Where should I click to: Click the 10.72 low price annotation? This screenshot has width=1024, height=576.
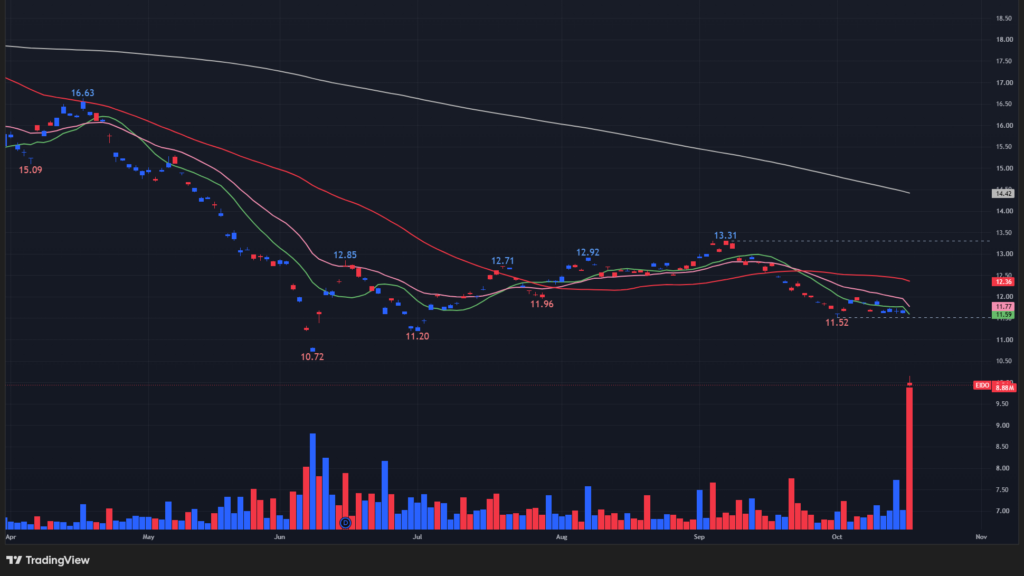[x=312, y=357]
